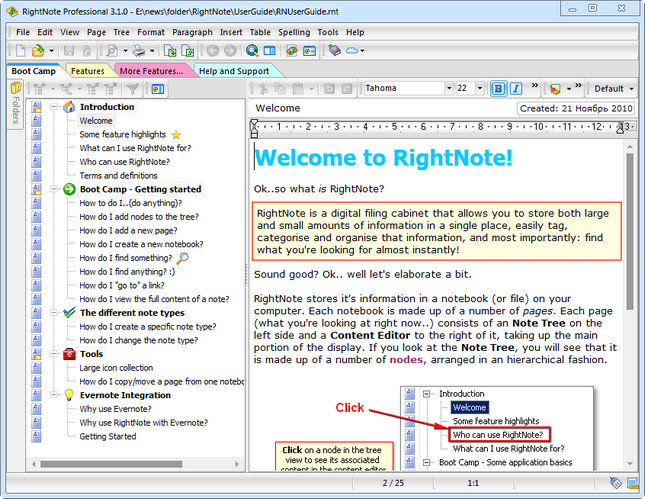
Task: Click the house icon beside Introduction
Action: (x=68, y=107)
